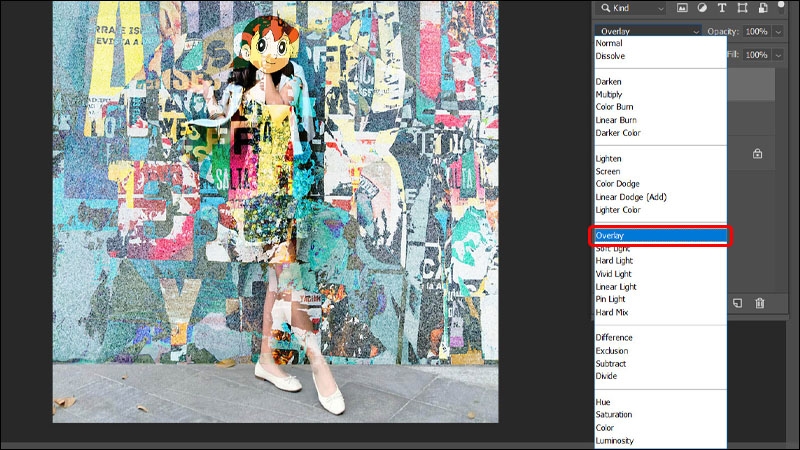Viewport: 800px width, 450px height.
Task: Open the Kind filter type dropdown
Action: (632, 8)
